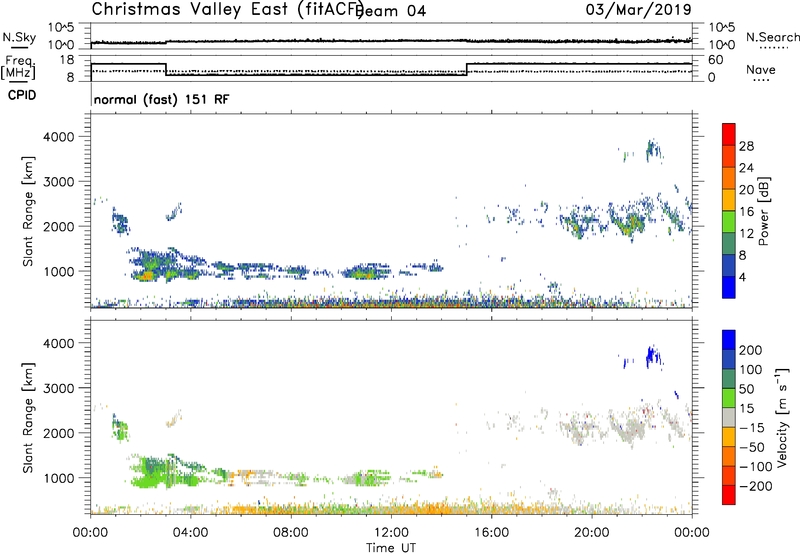Click the date '03/Mar/2019'
800x554 pixels.
(638, 9)
